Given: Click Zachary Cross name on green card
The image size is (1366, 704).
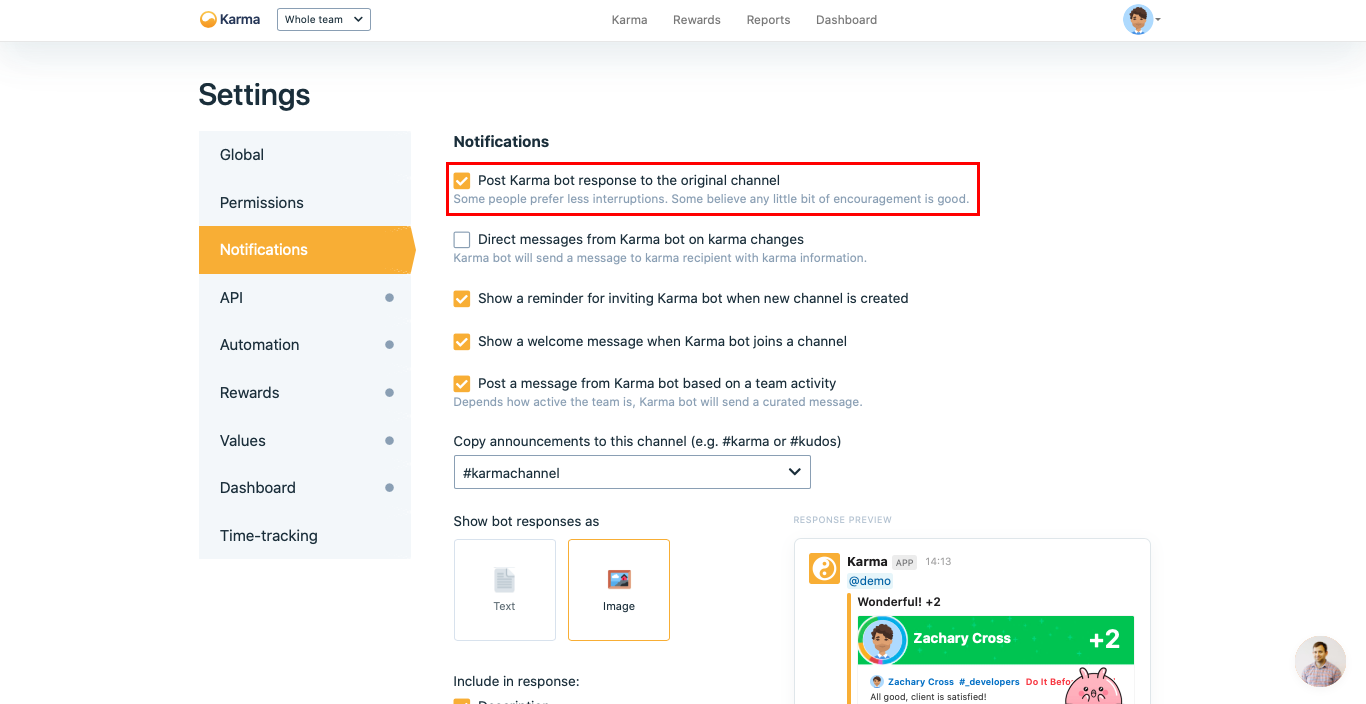Looking at the screenshot, I should (x=962, y=638).
